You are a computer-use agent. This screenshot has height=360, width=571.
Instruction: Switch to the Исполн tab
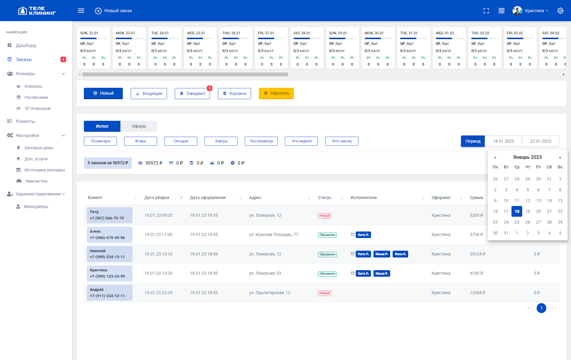point(102,126)
